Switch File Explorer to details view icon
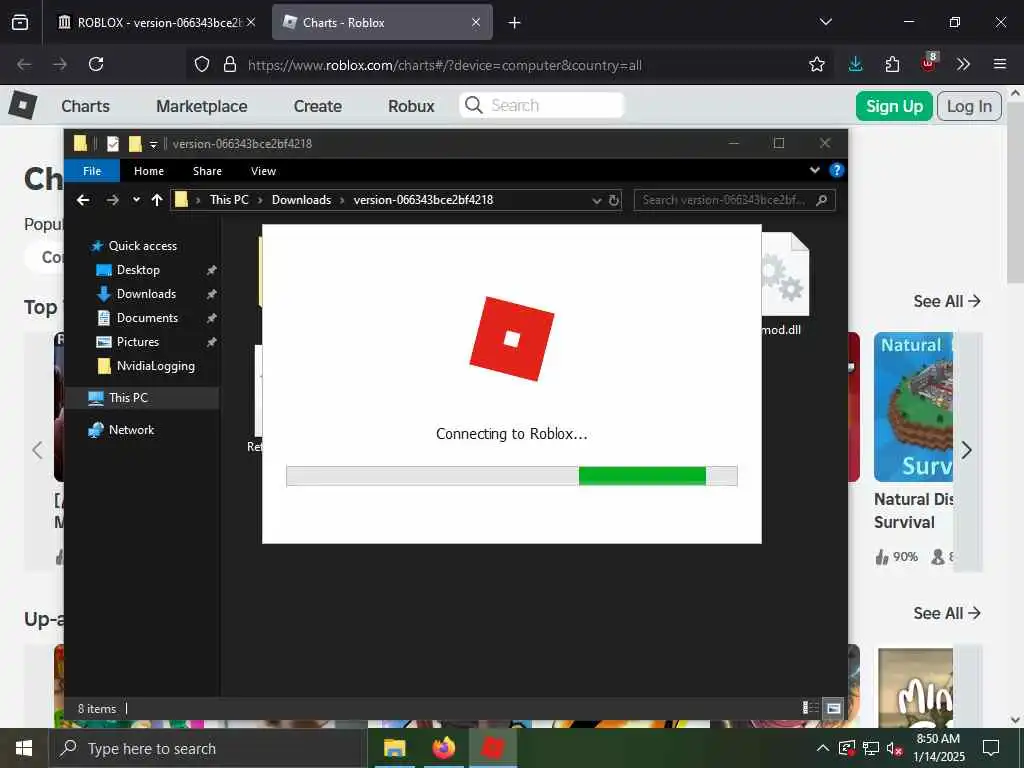This screenshot has height=768, width=1024. coord(810,708)
